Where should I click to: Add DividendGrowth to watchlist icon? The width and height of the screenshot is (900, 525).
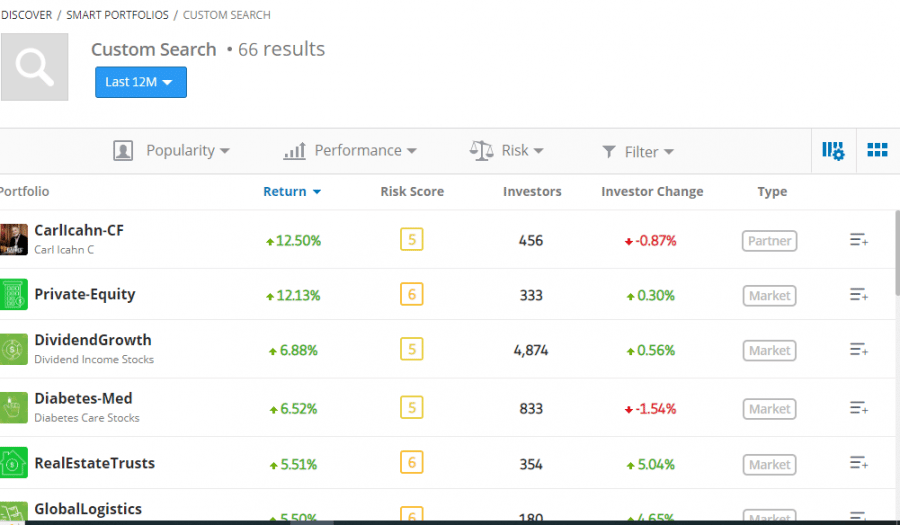point(858,350)
